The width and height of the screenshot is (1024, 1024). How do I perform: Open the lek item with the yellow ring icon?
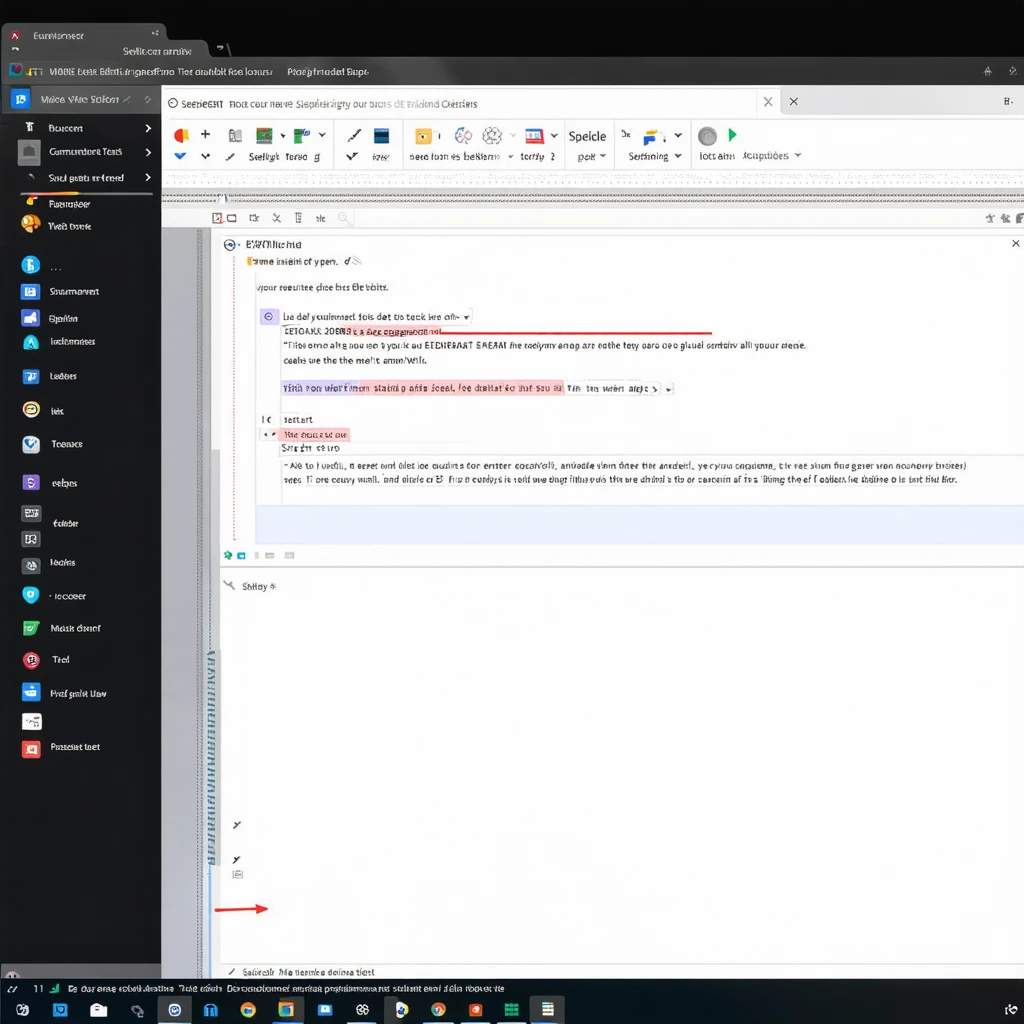tap(43, 410)
